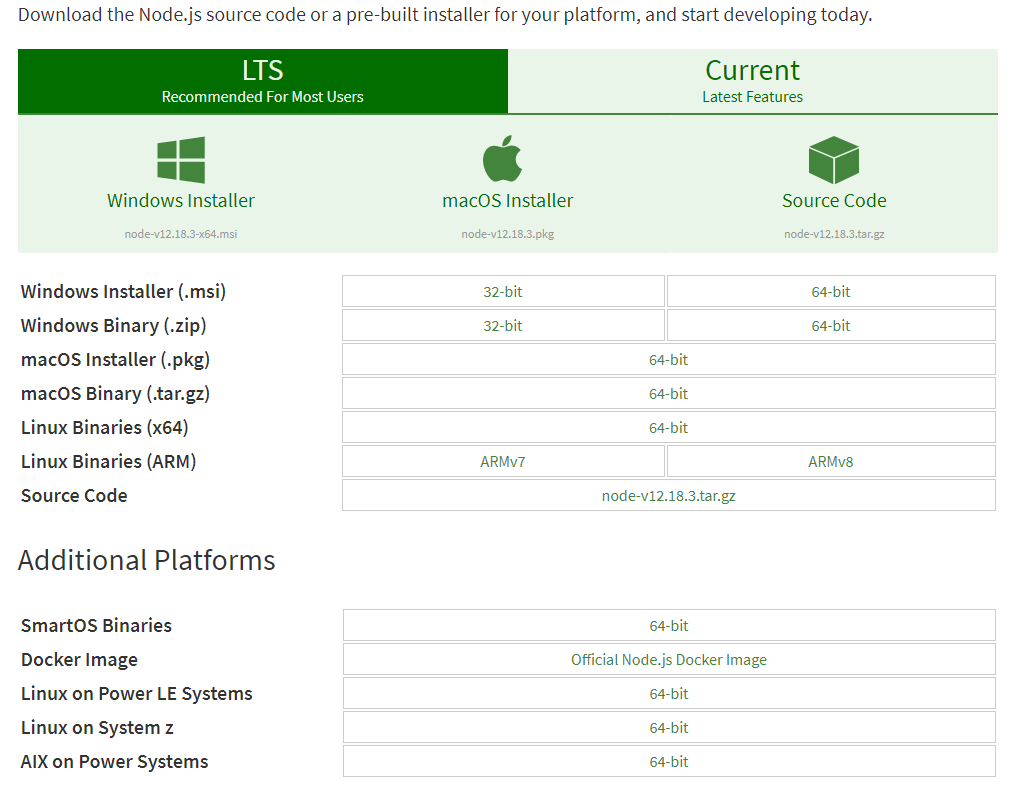Click the Apple logo icon
The width and height of the screenshot is (1036, 794).
tap(503, 159)
